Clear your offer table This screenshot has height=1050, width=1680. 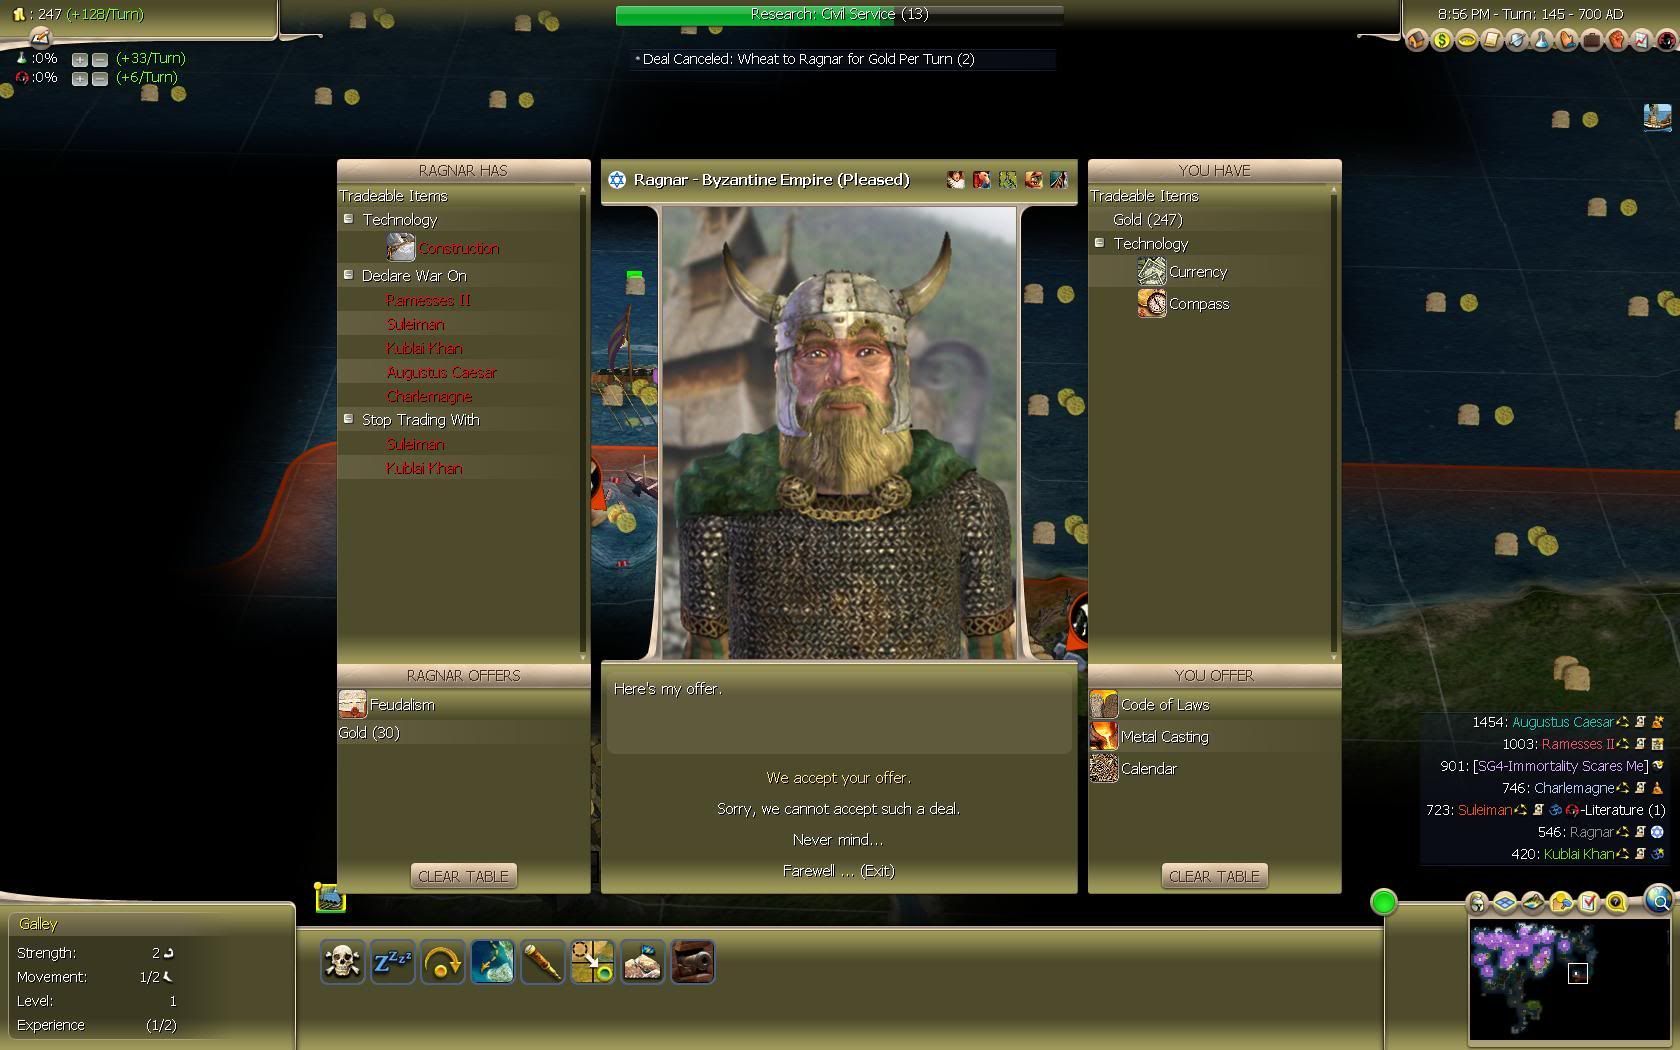[x=1214, y=876]
